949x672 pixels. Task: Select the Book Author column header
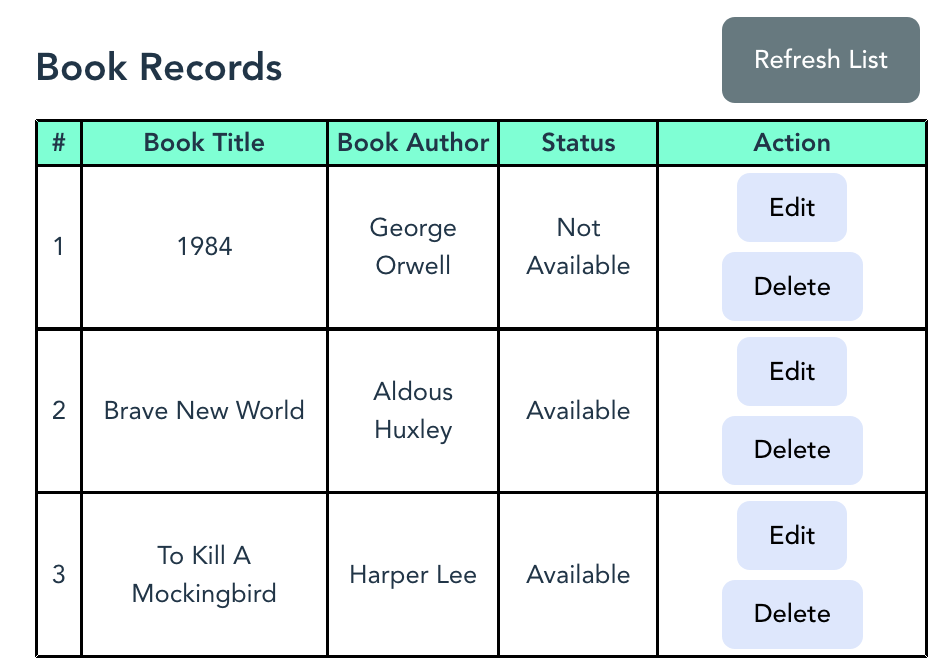tap(413, 143)
